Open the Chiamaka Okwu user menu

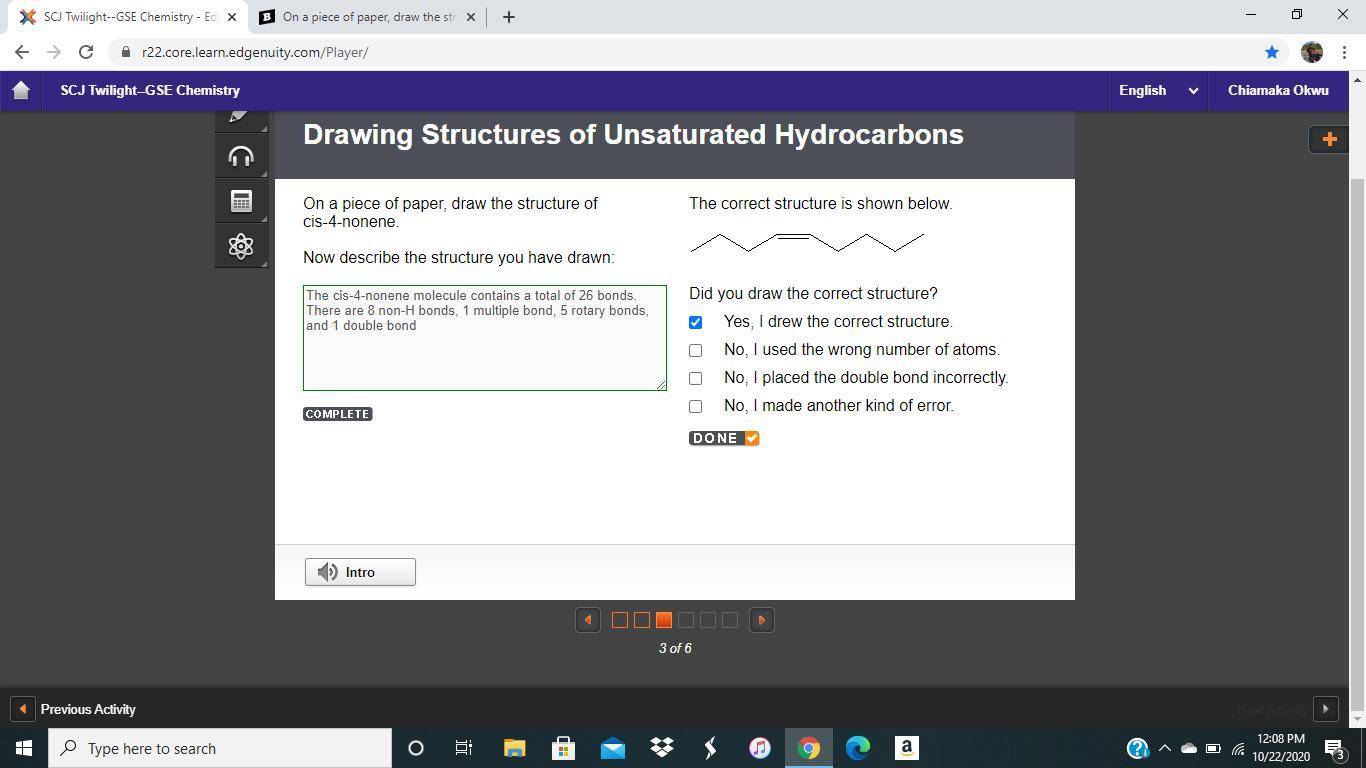1278,90
